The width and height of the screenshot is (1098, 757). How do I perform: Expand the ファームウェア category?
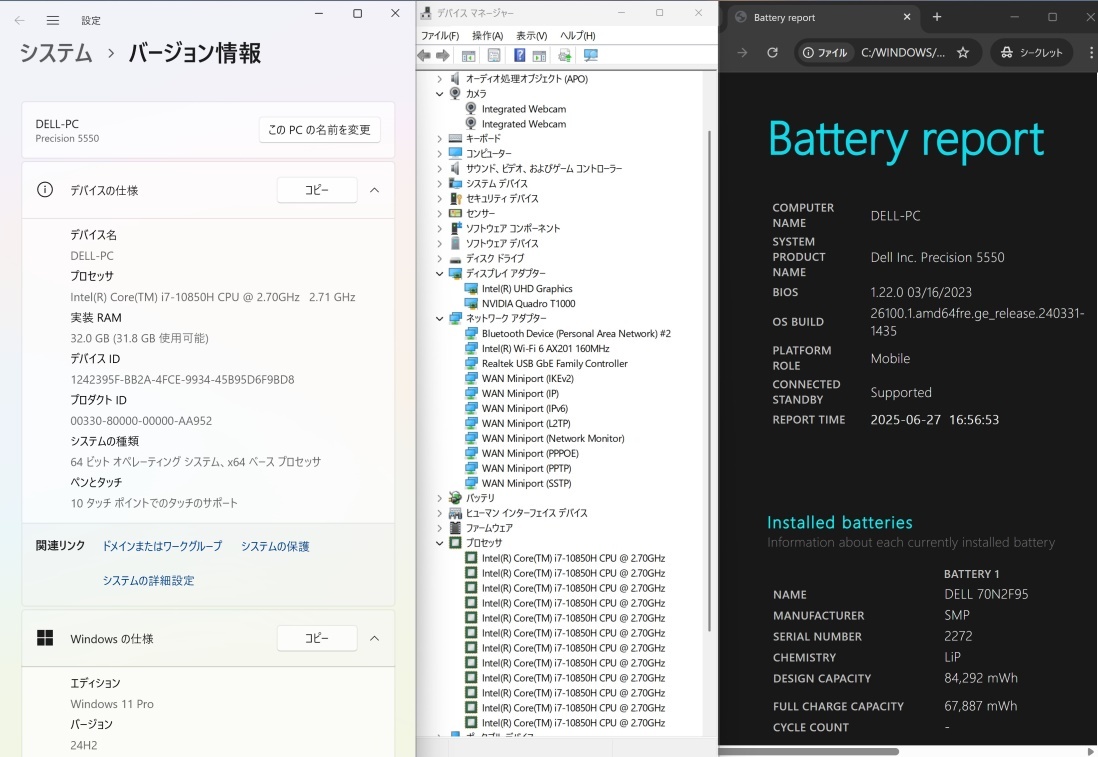click(x=439, y=528)
